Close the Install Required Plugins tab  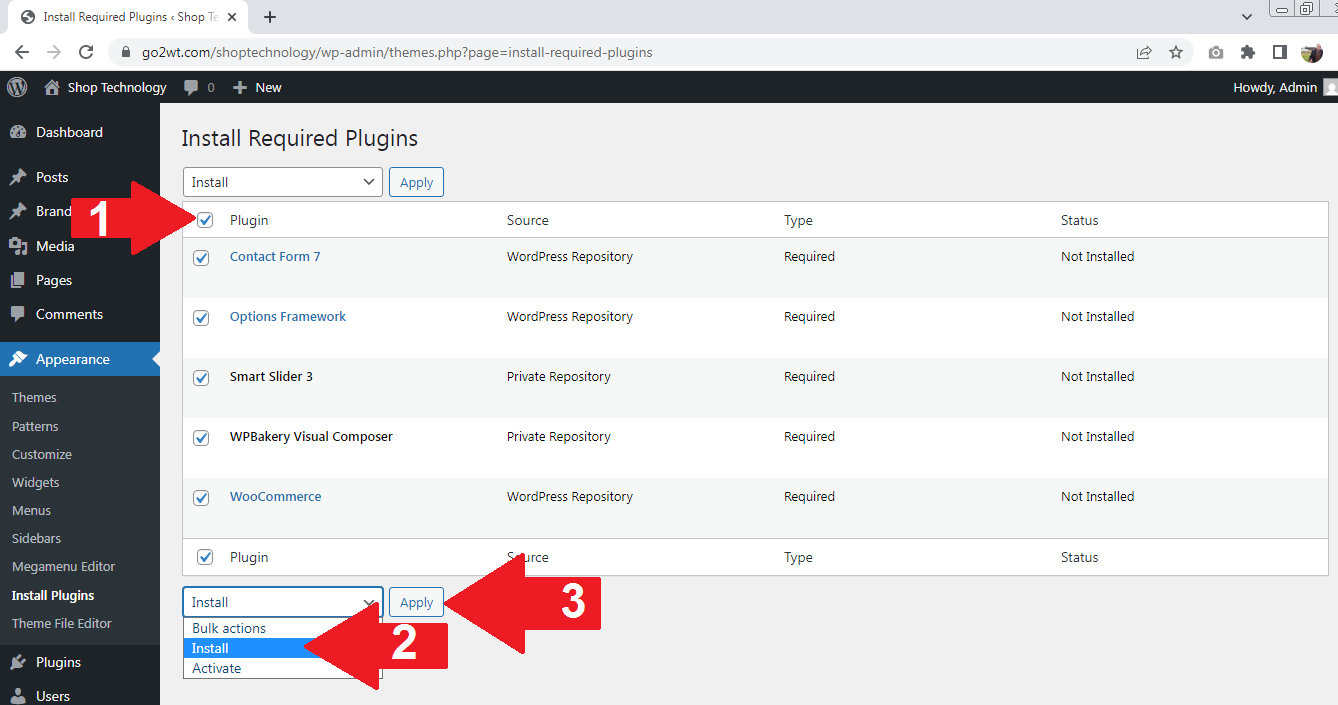tap(230, 17)
